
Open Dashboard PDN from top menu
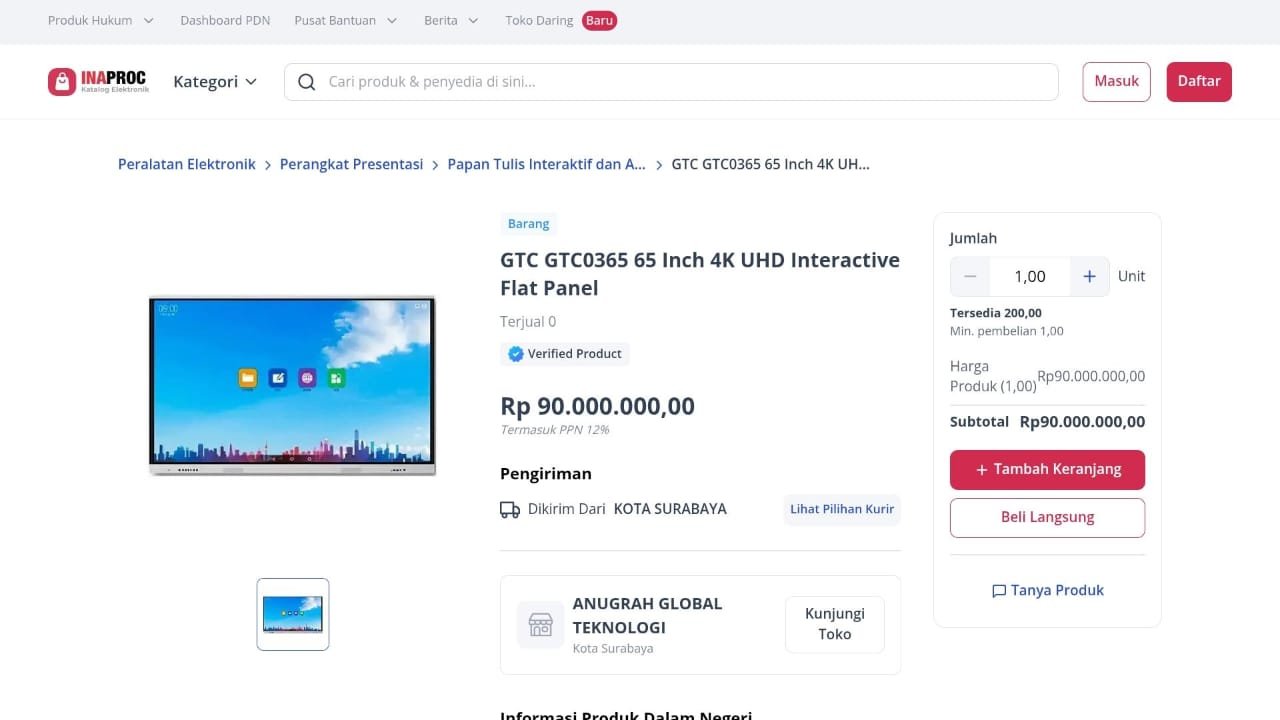(225, 20)
